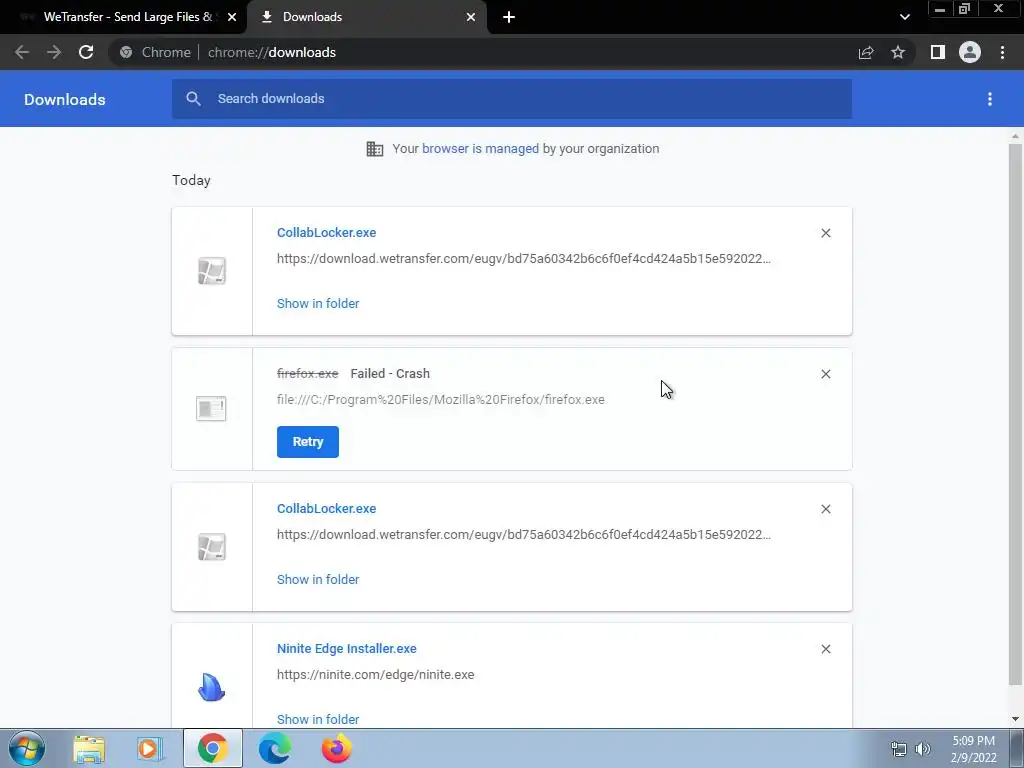Open the Downloads page more actions menu

click(x=990, y=99)
